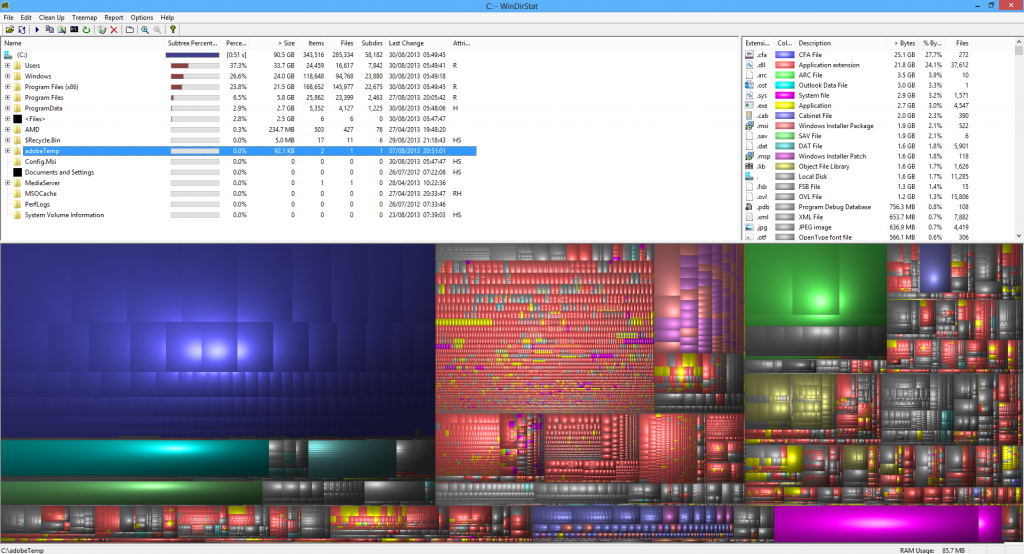Screen dimensions: 1024x554
Task: Click the .msp installer patch file icon
Action: 750,156
